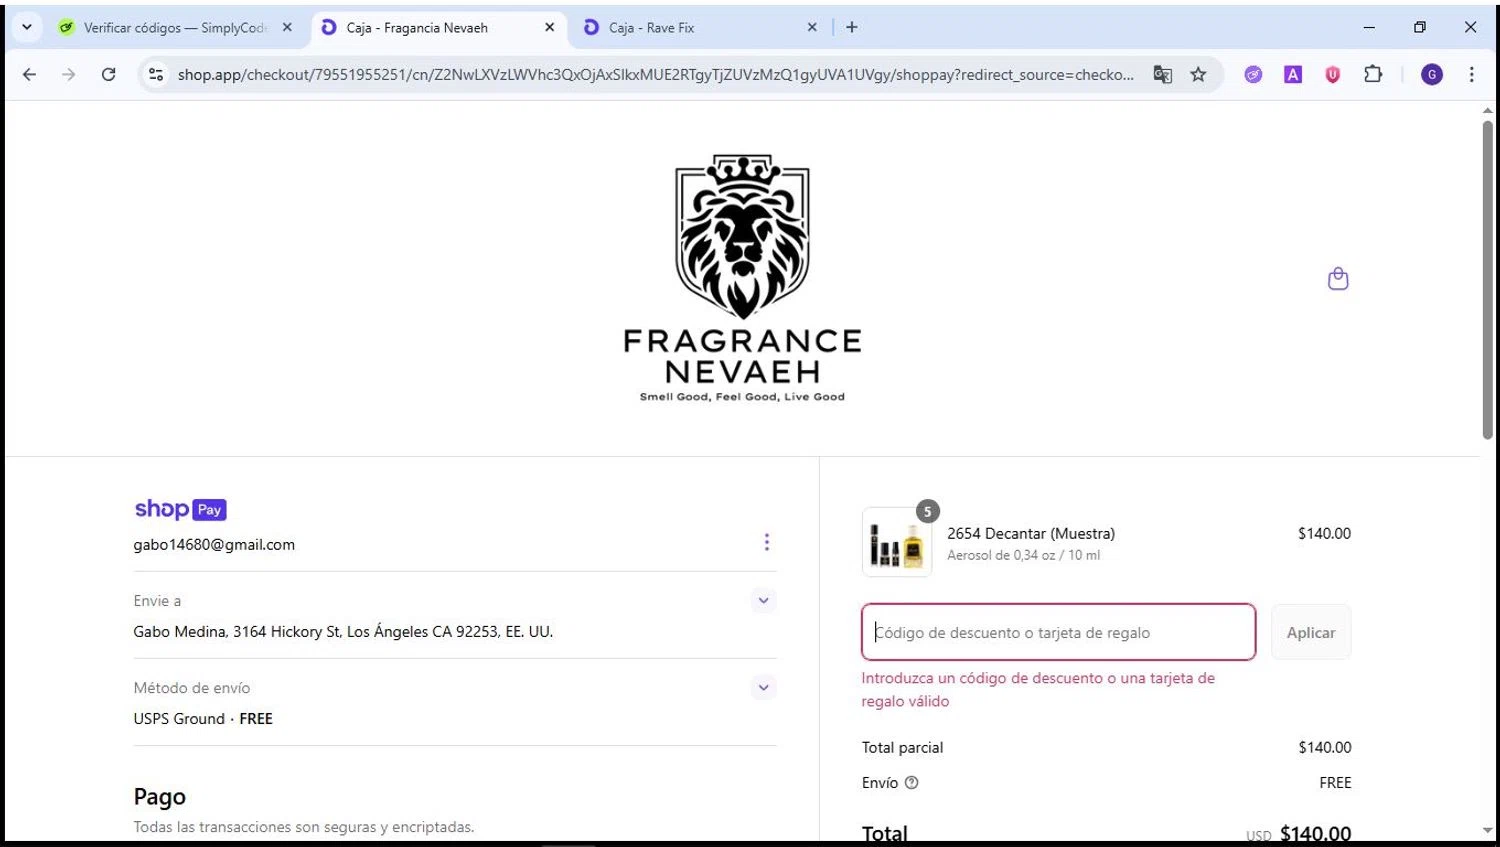Click the address bar URL
1500x847 pixels.
tap(655, 74)
